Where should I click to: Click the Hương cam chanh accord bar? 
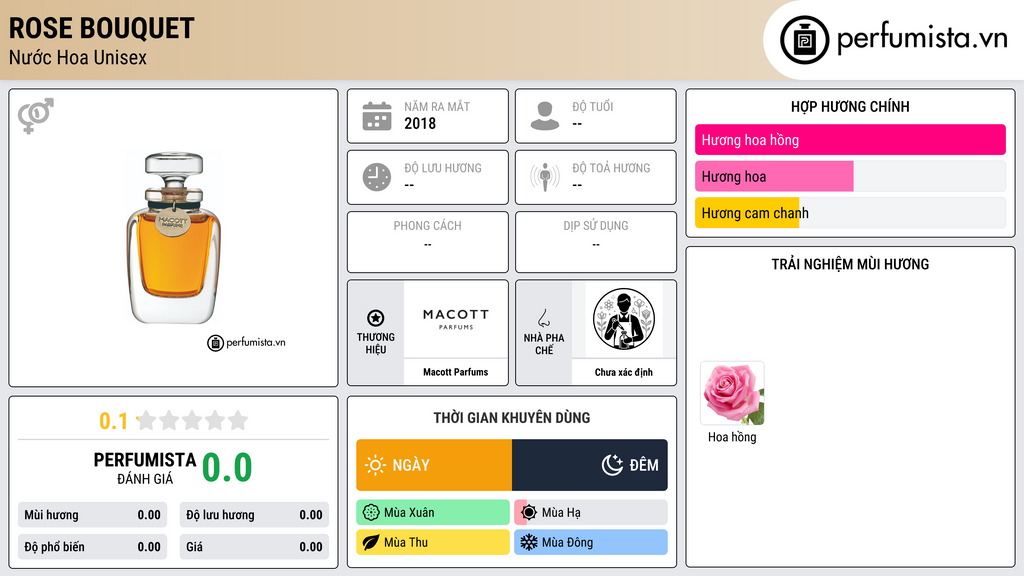pos(850,213)
